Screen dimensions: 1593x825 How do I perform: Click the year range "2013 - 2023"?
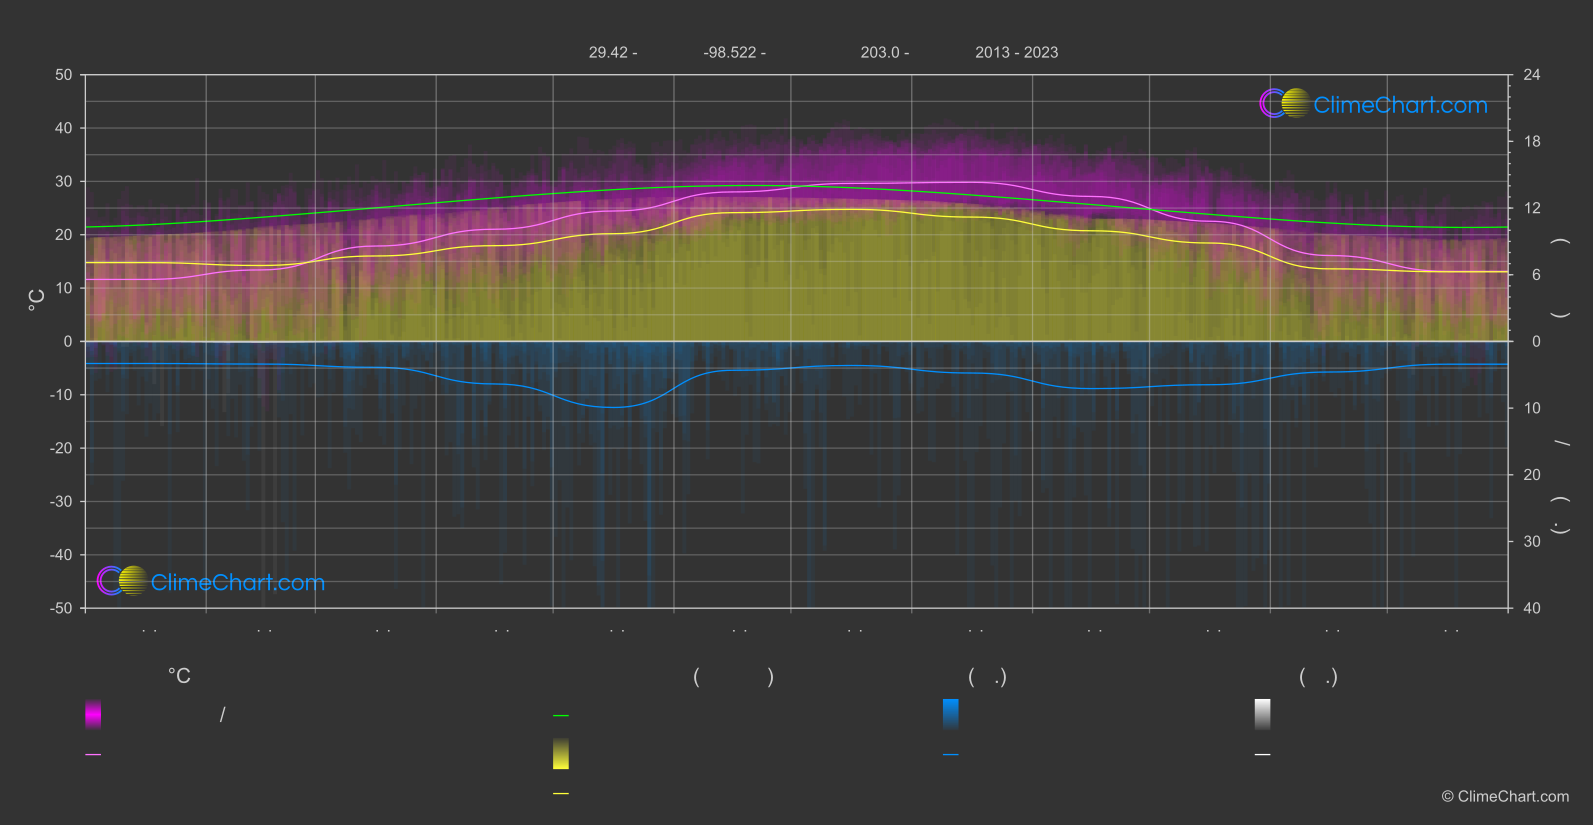pyautogui.click(x=1017, y=52)
